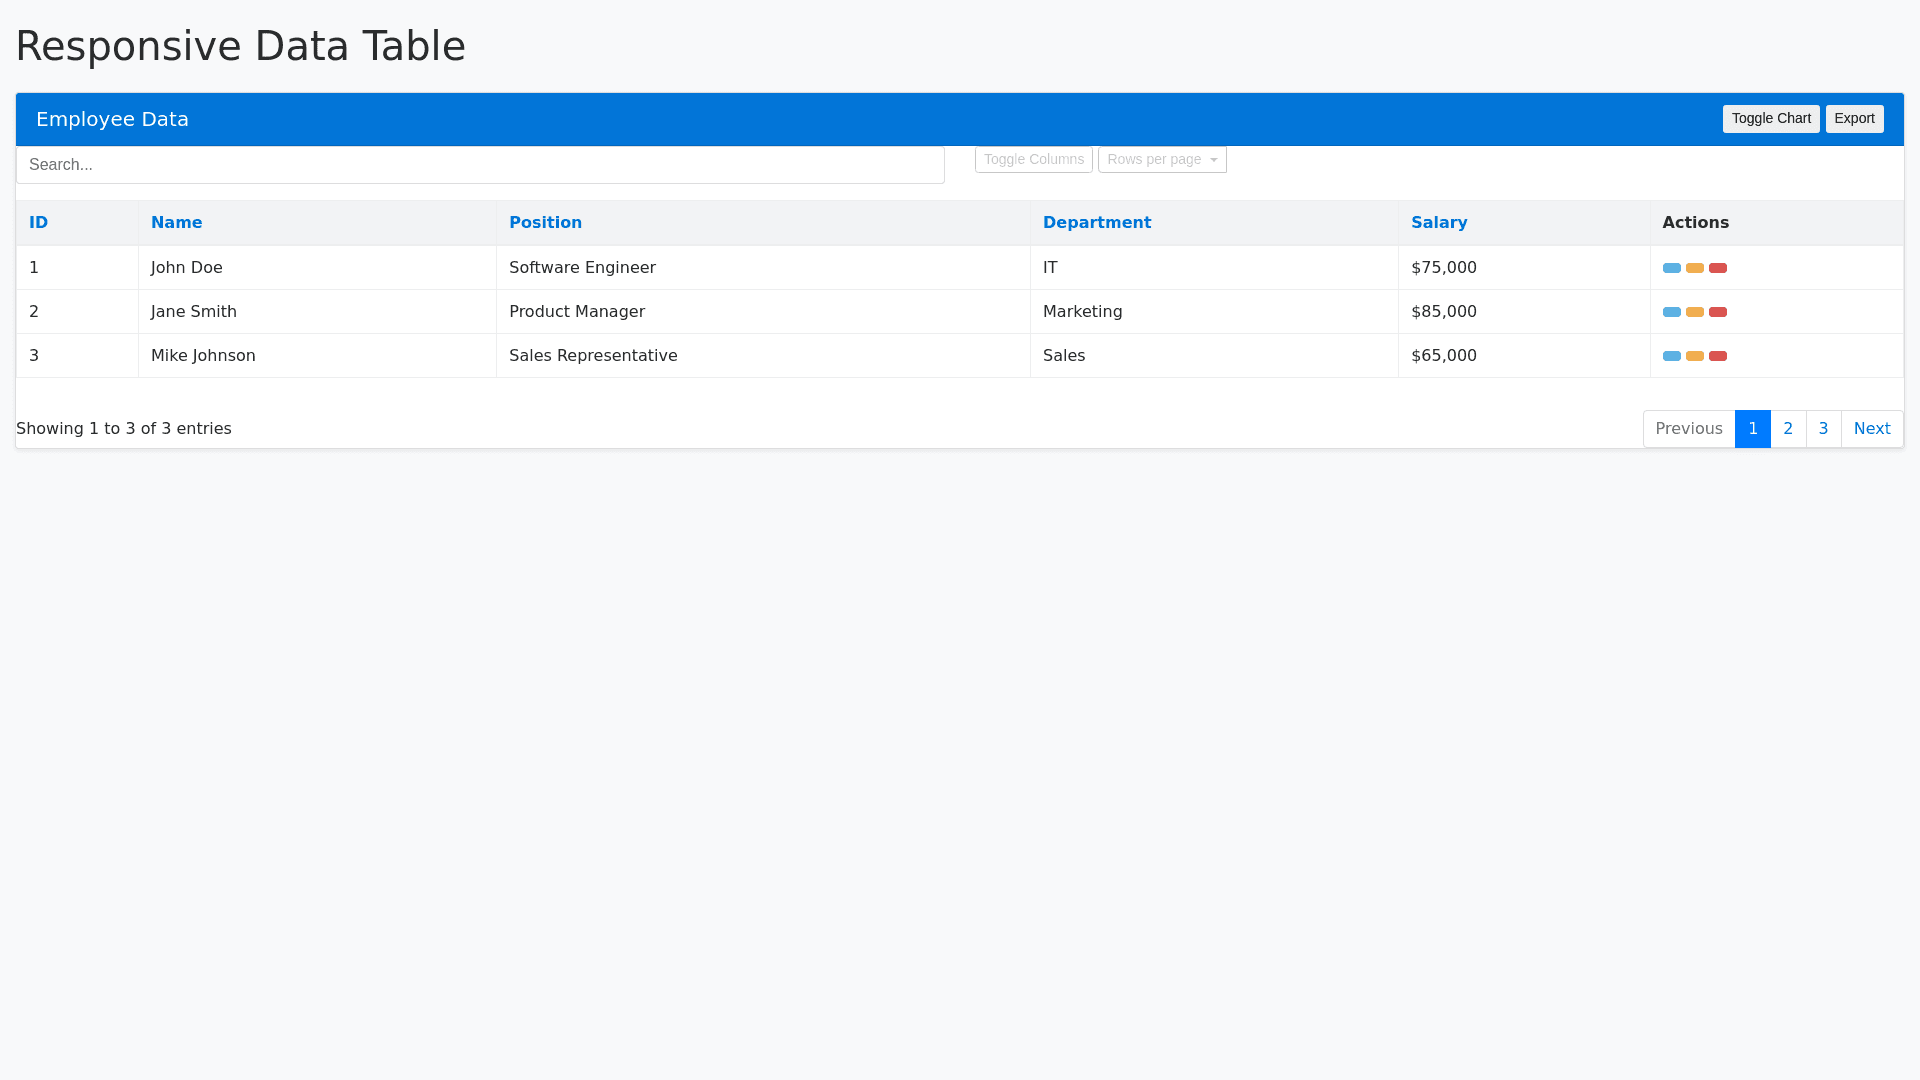Viewport: 1920px width, 1080px height.
Task: Click blue action button for Jane Smith
Action: point(1671,312)
